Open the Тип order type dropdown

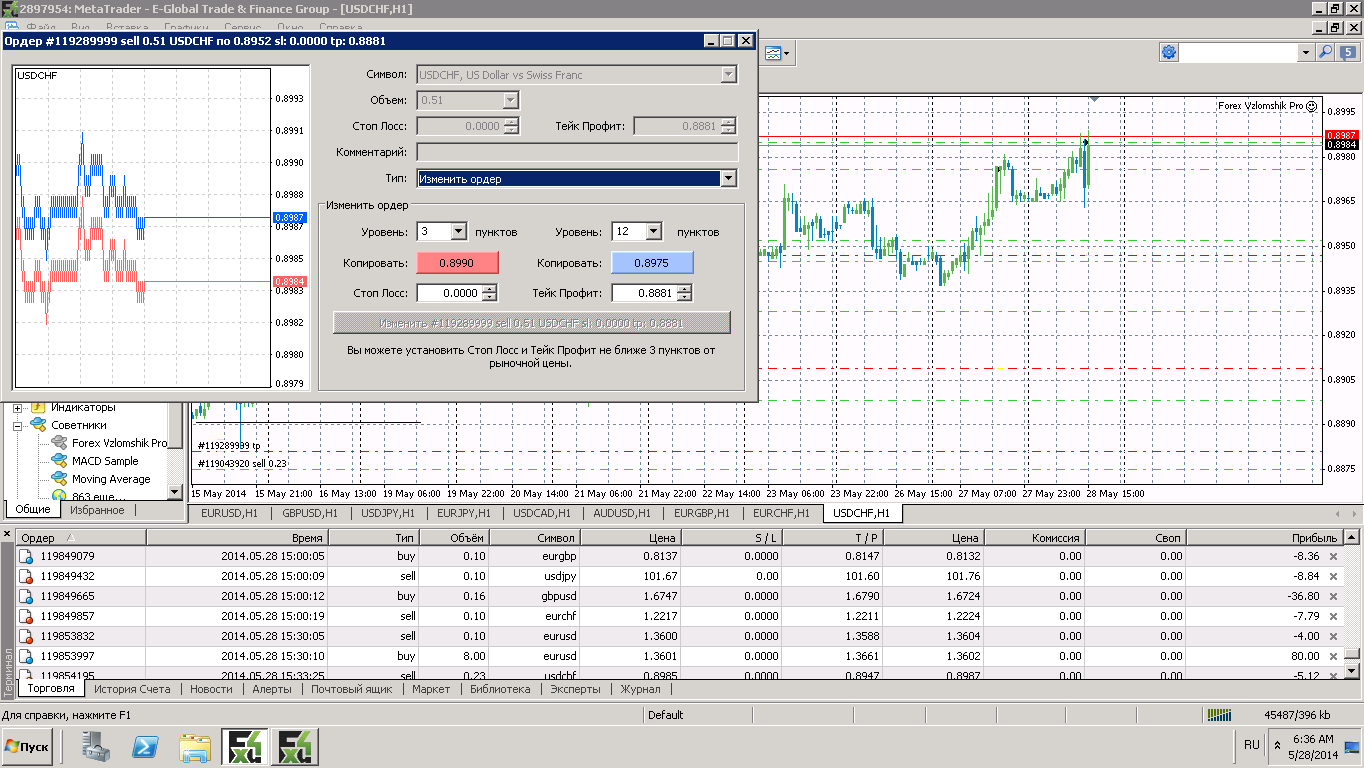728,179
